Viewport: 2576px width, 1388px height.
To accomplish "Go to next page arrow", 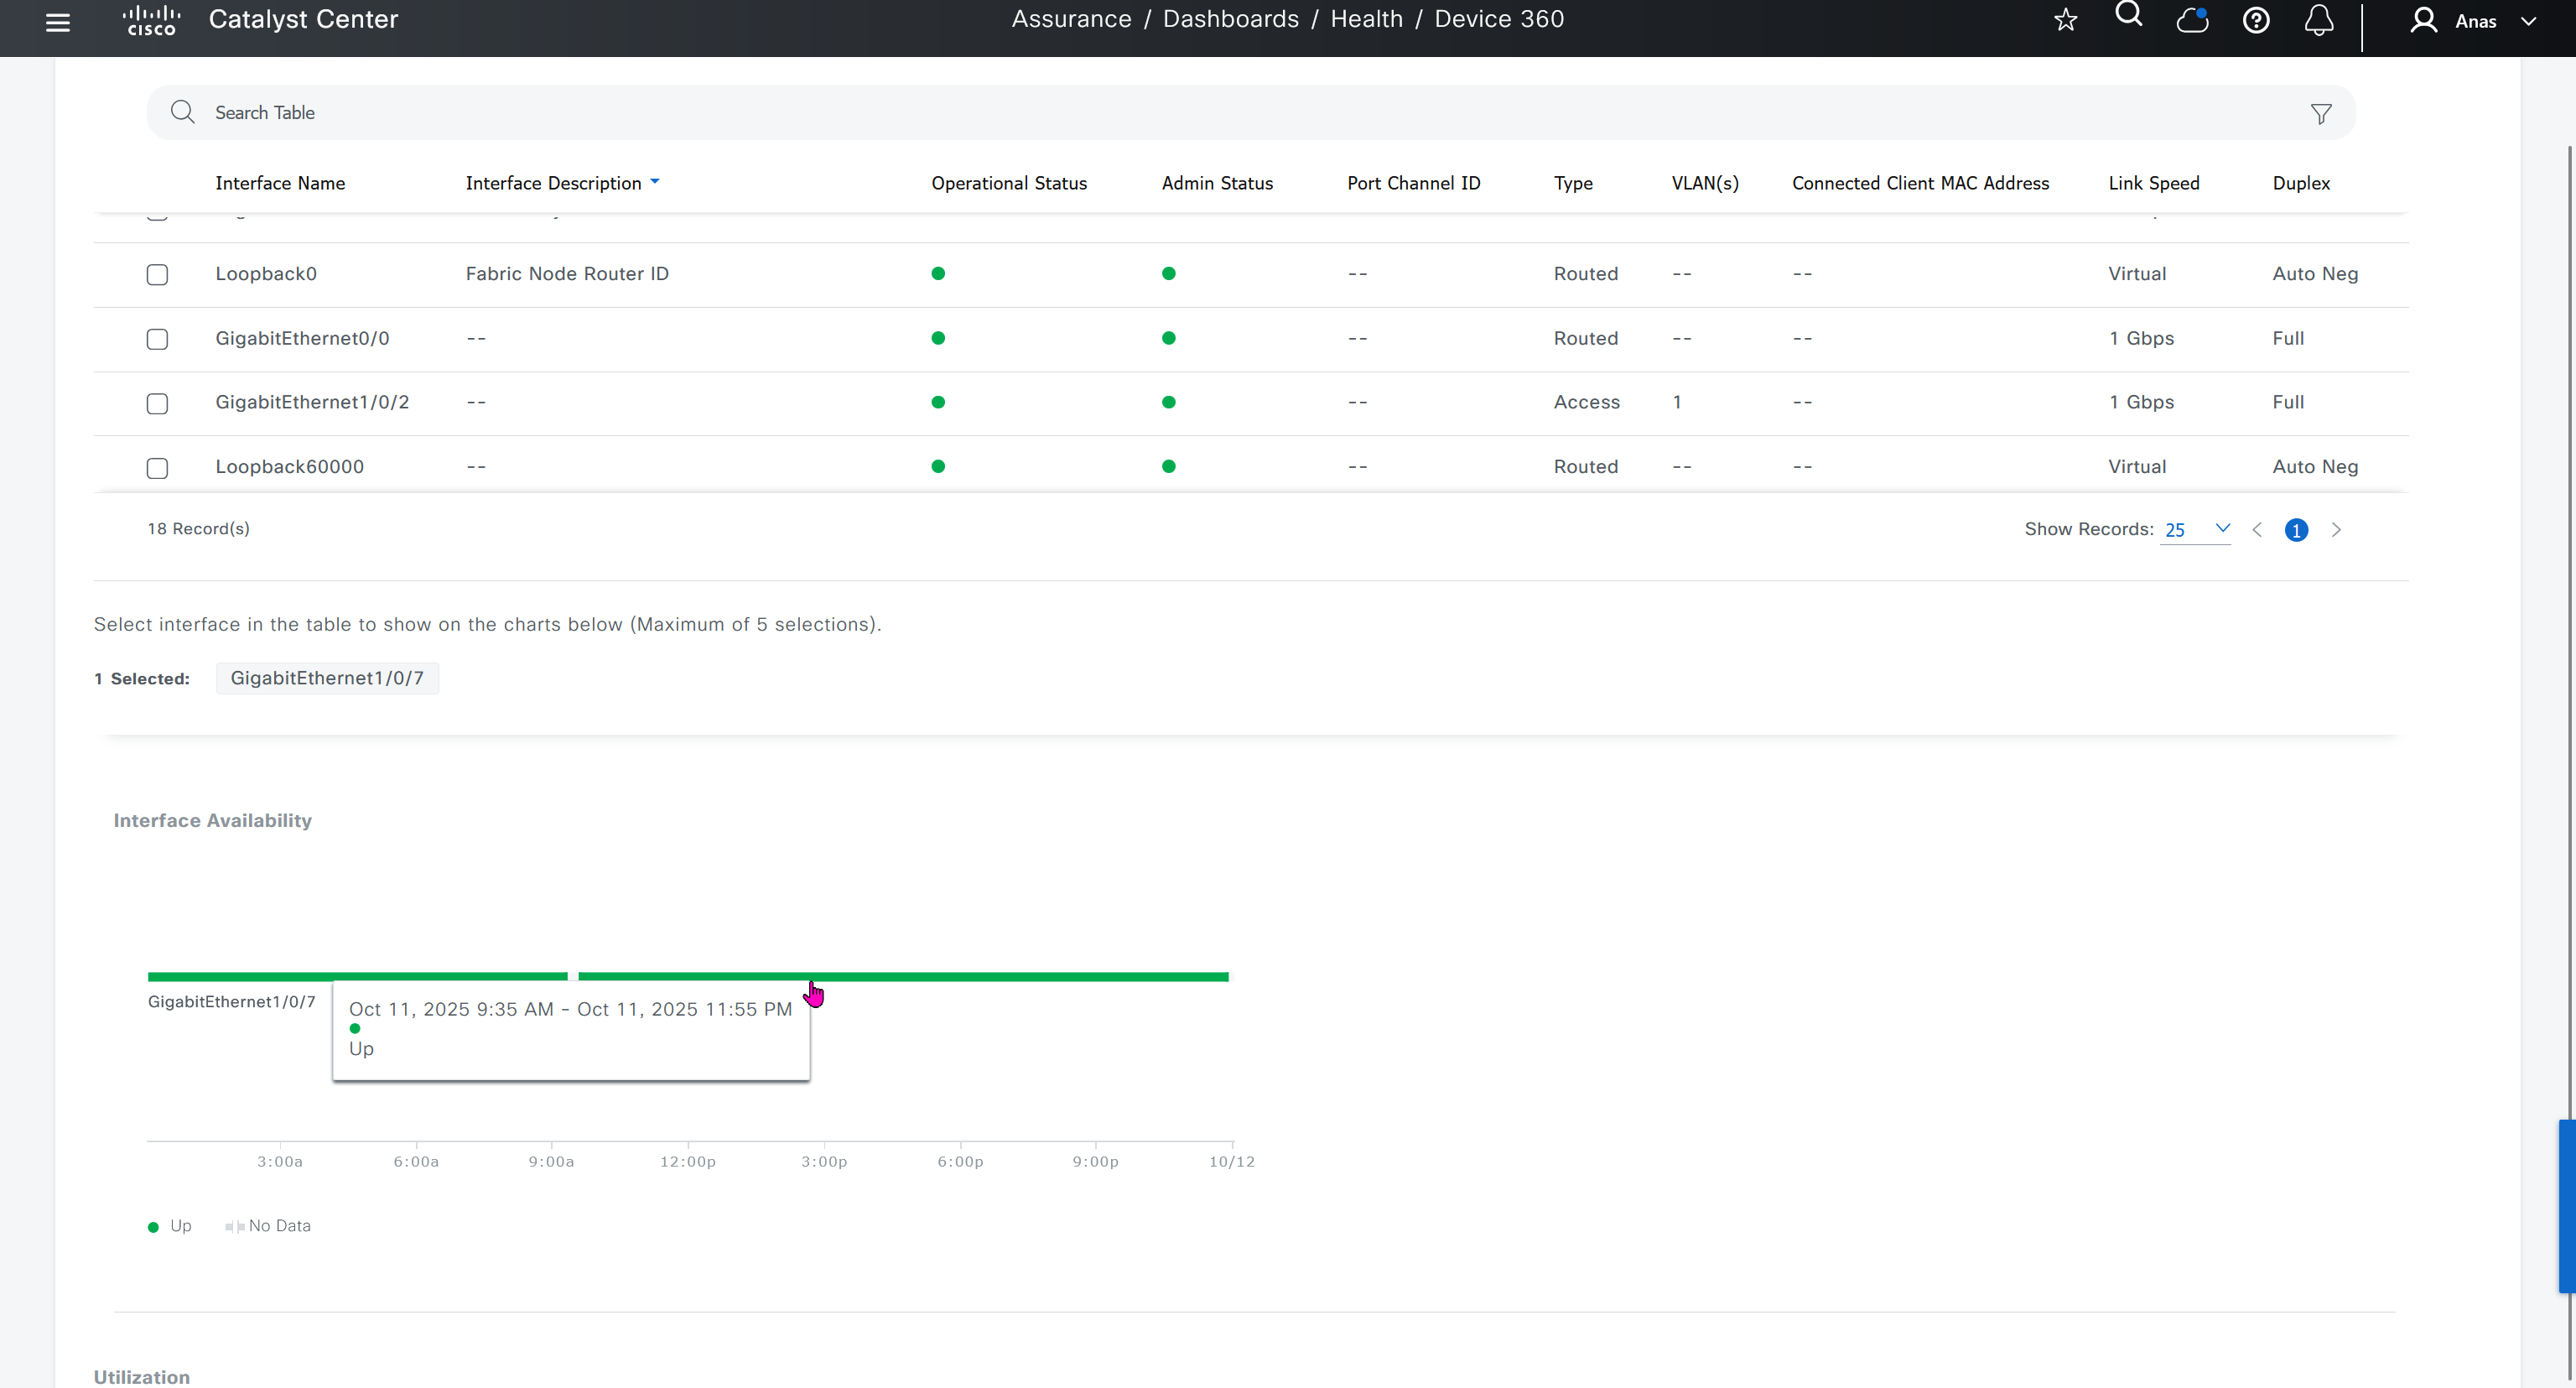I will [x=2336, y=530].
